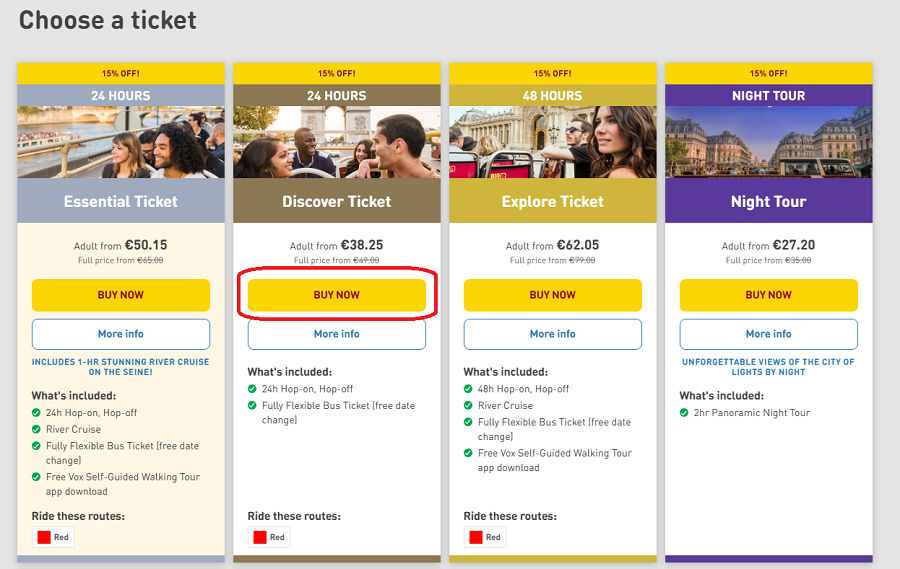Click the Red route swatch on Essential Ticket

[44, 537]
